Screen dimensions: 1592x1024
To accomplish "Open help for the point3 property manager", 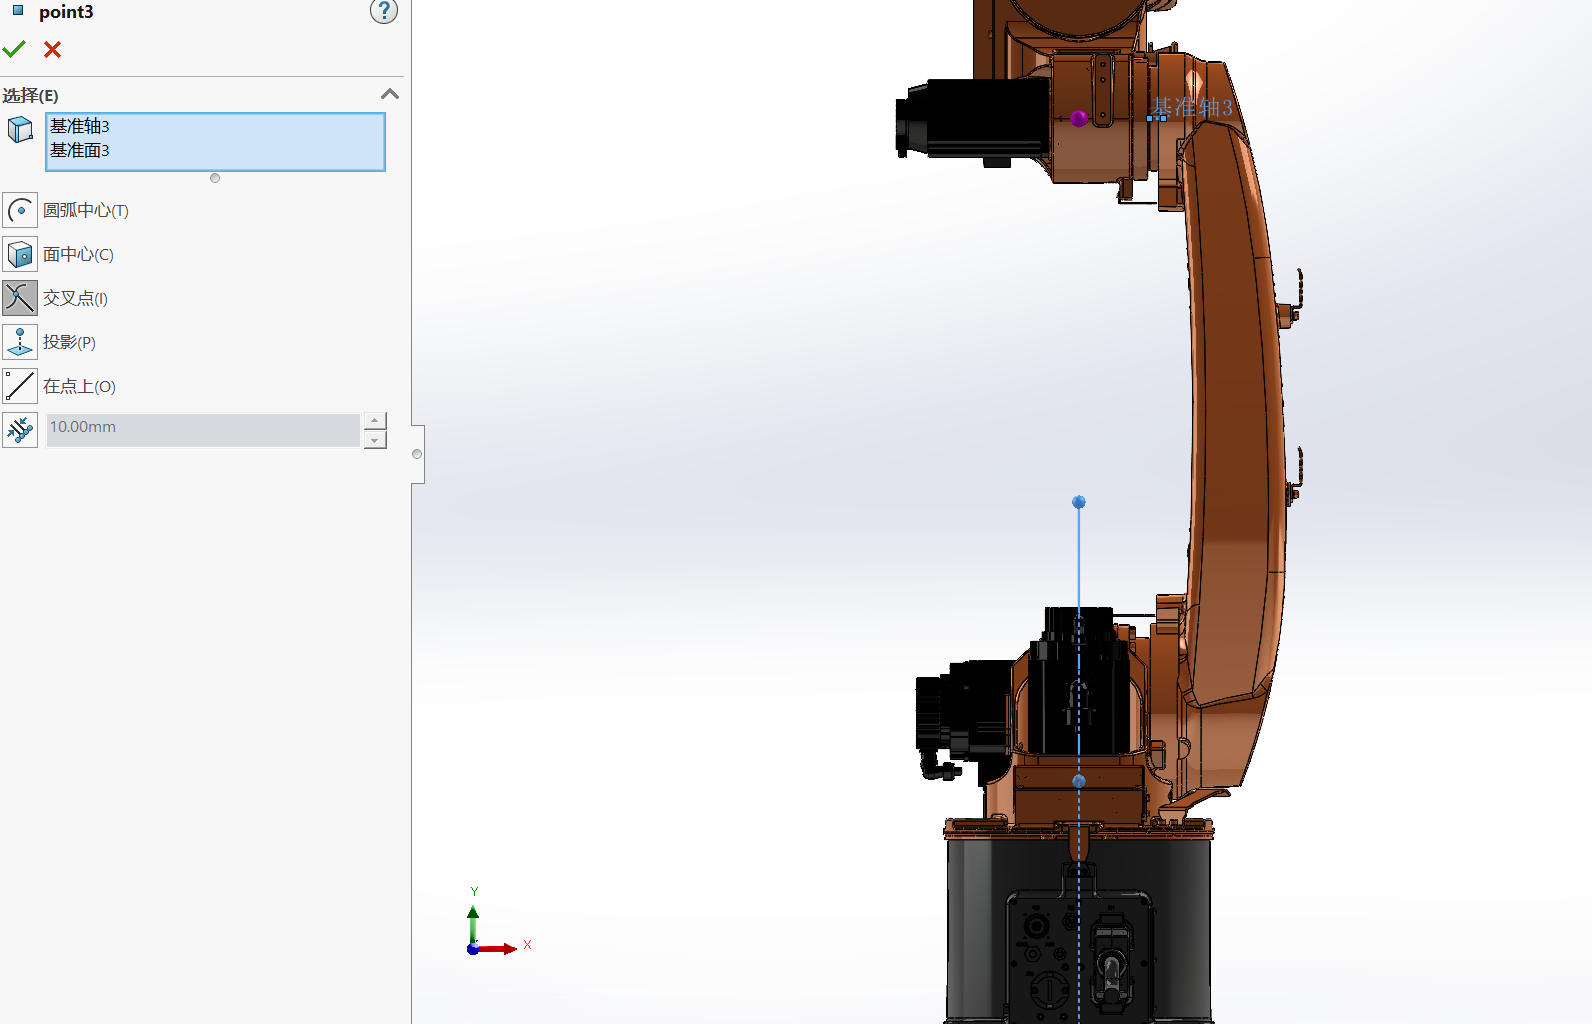I will 384,11.
